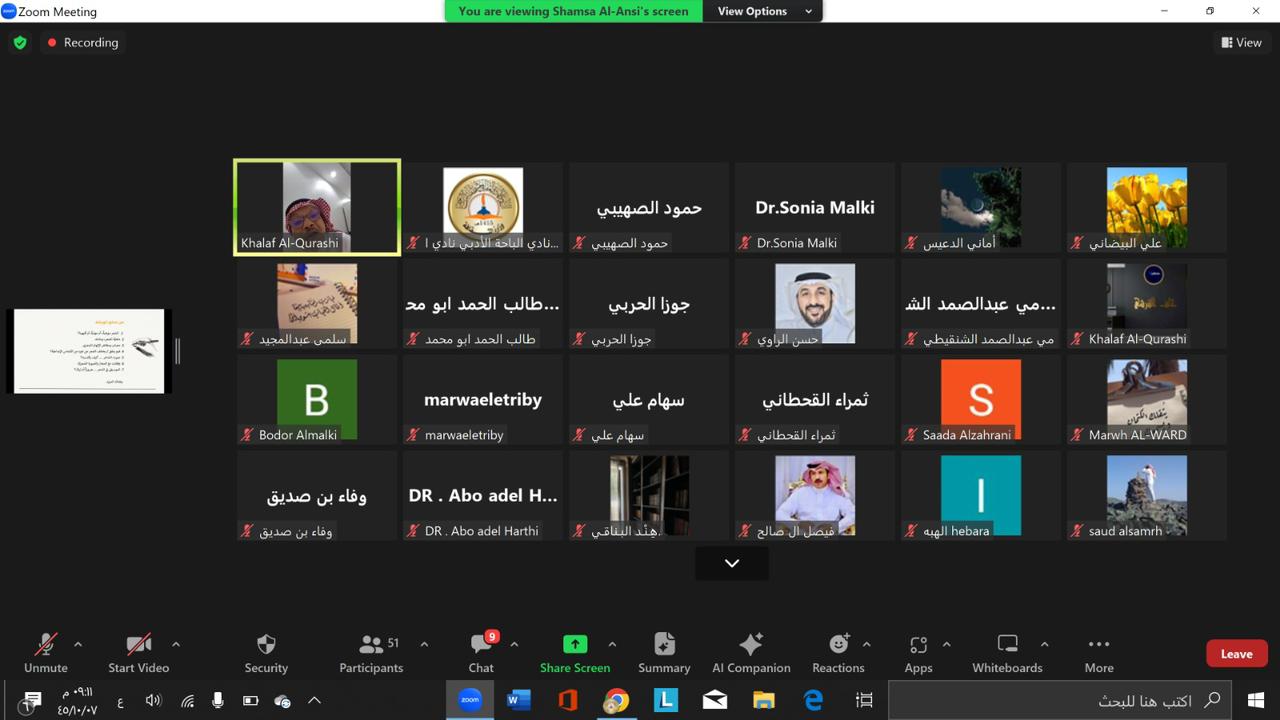
Task: Click the green Share Screen icon
Action: pyautogui.click(x=575, y=645)
